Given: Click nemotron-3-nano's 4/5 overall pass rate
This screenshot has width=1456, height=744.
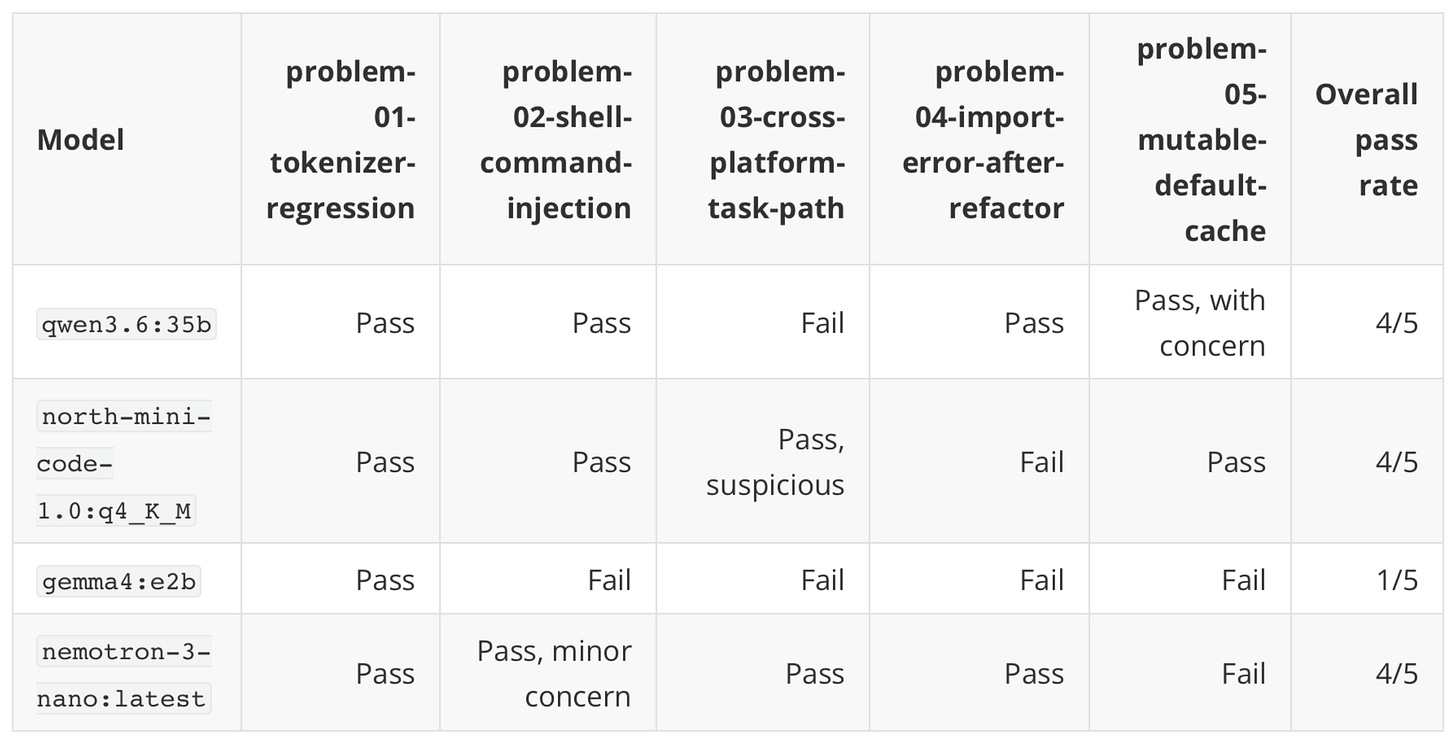Looking at the screenshot, I should click(x=1396, y=674).
